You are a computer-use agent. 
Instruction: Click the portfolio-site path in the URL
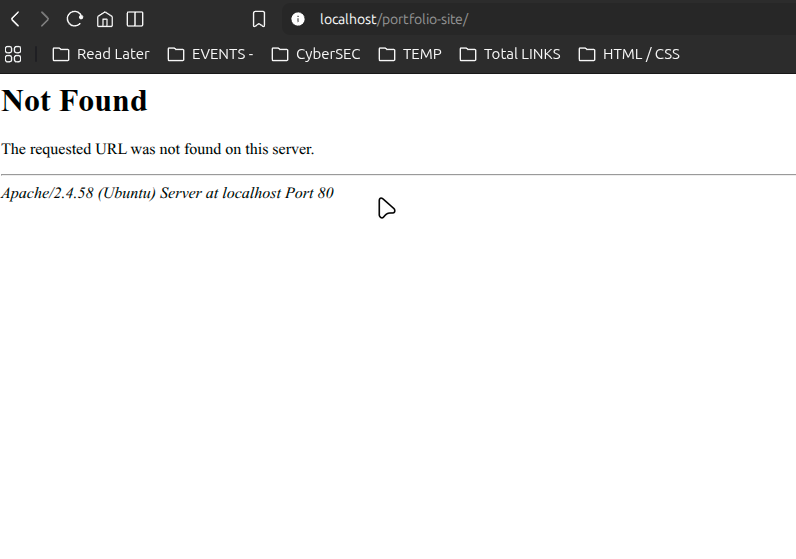coord(423,19)
